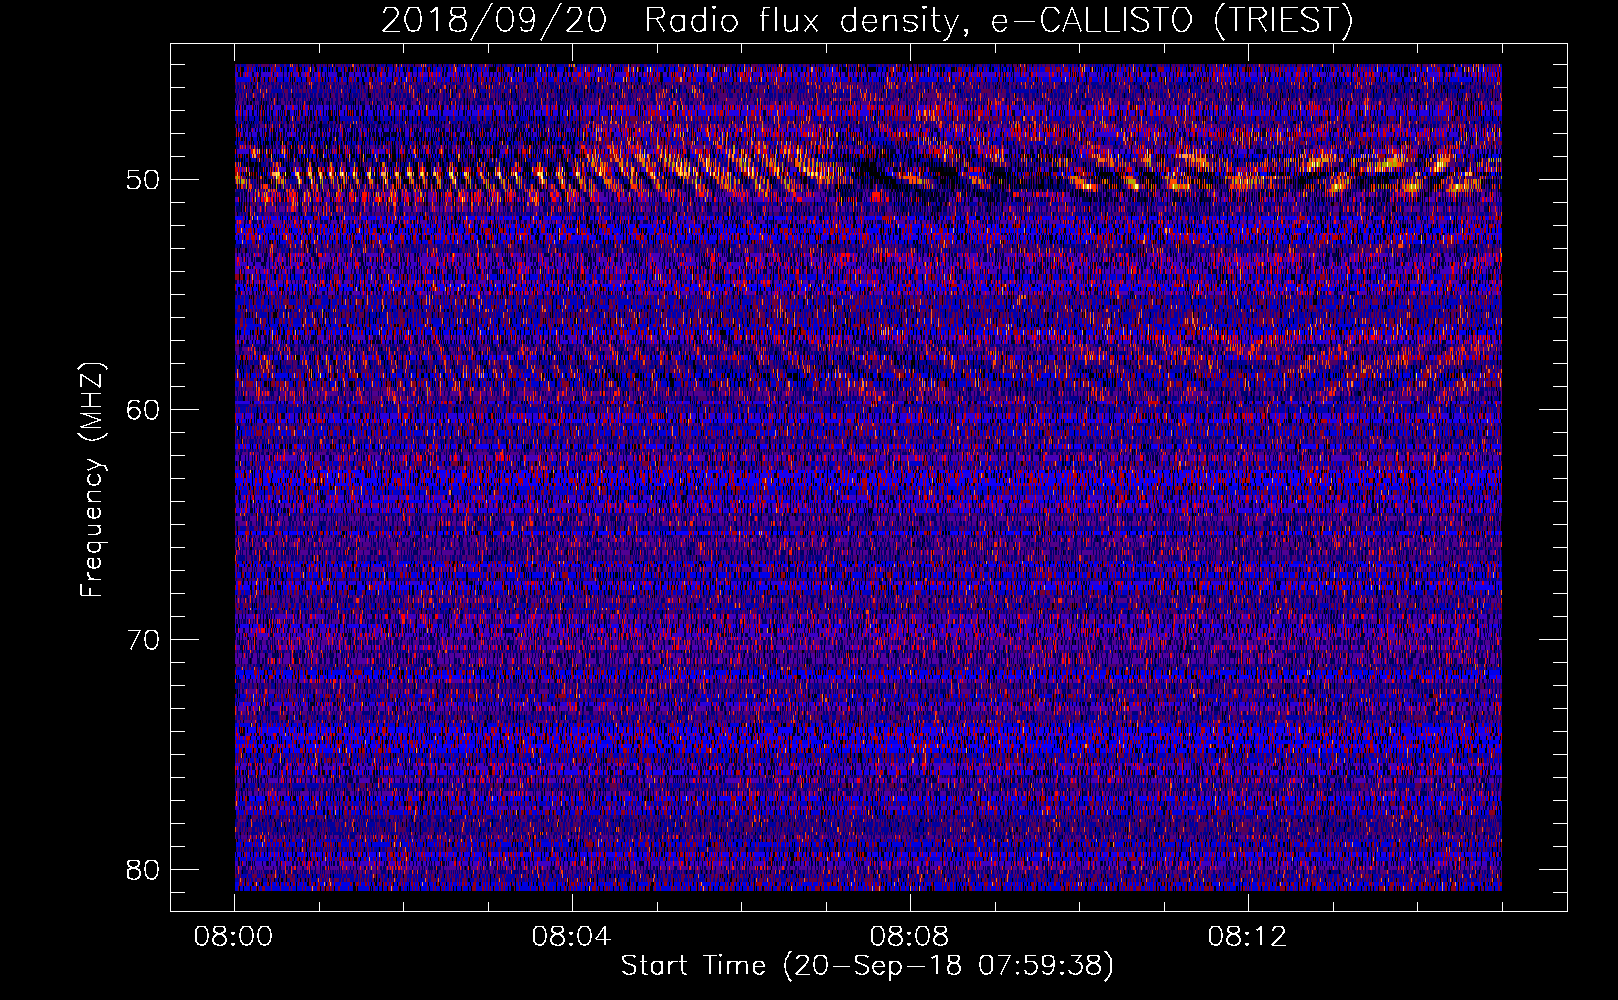Click the 'Start Time (20-Sep-18 07:59:38)' label
The height and width of the screenshot is (1000, 1618).
point(867,966)
